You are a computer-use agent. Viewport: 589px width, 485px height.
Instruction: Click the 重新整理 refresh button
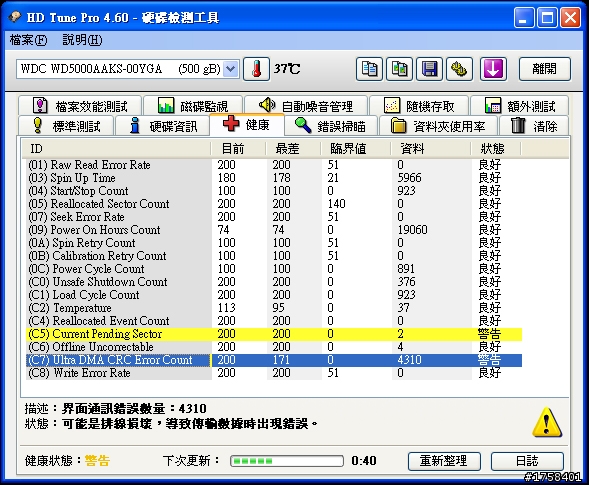click(x=444, y=461)
